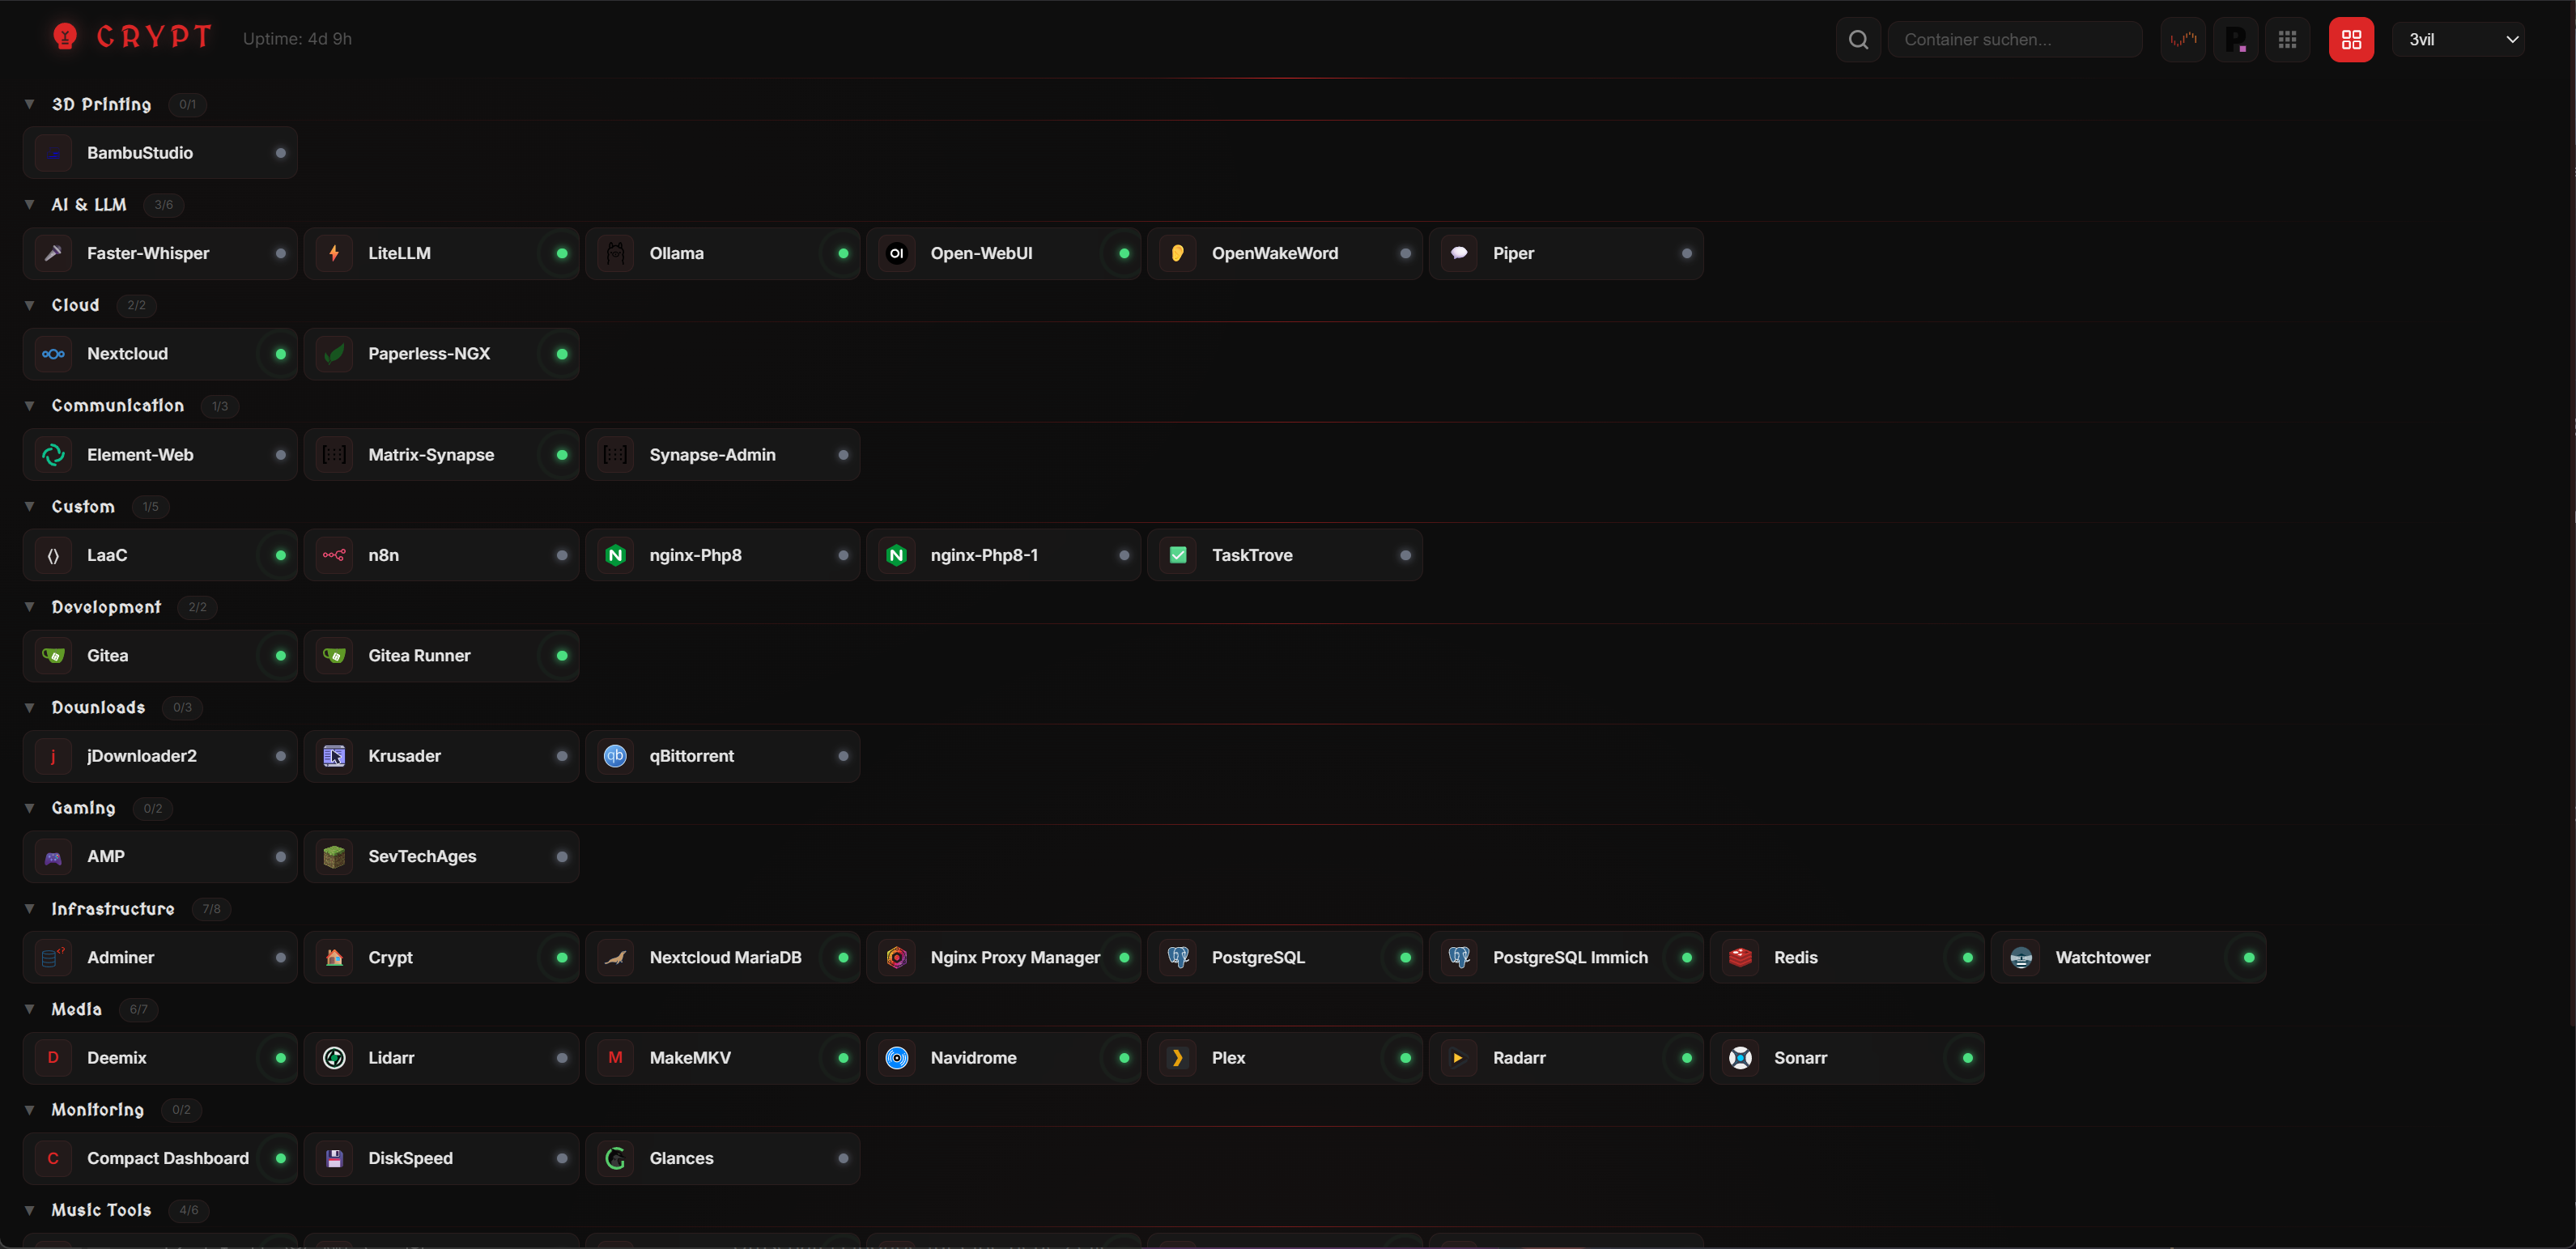Open the Radarr container card
Image resolution: width=2576 pixels, height=1249 pixels.
pyautogui.click(x=1566, y=1058)
